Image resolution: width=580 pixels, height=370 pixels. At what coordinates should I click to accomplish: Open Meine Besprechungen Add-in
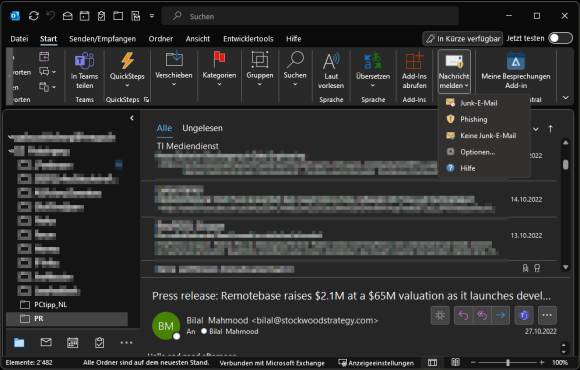[516, 71]
